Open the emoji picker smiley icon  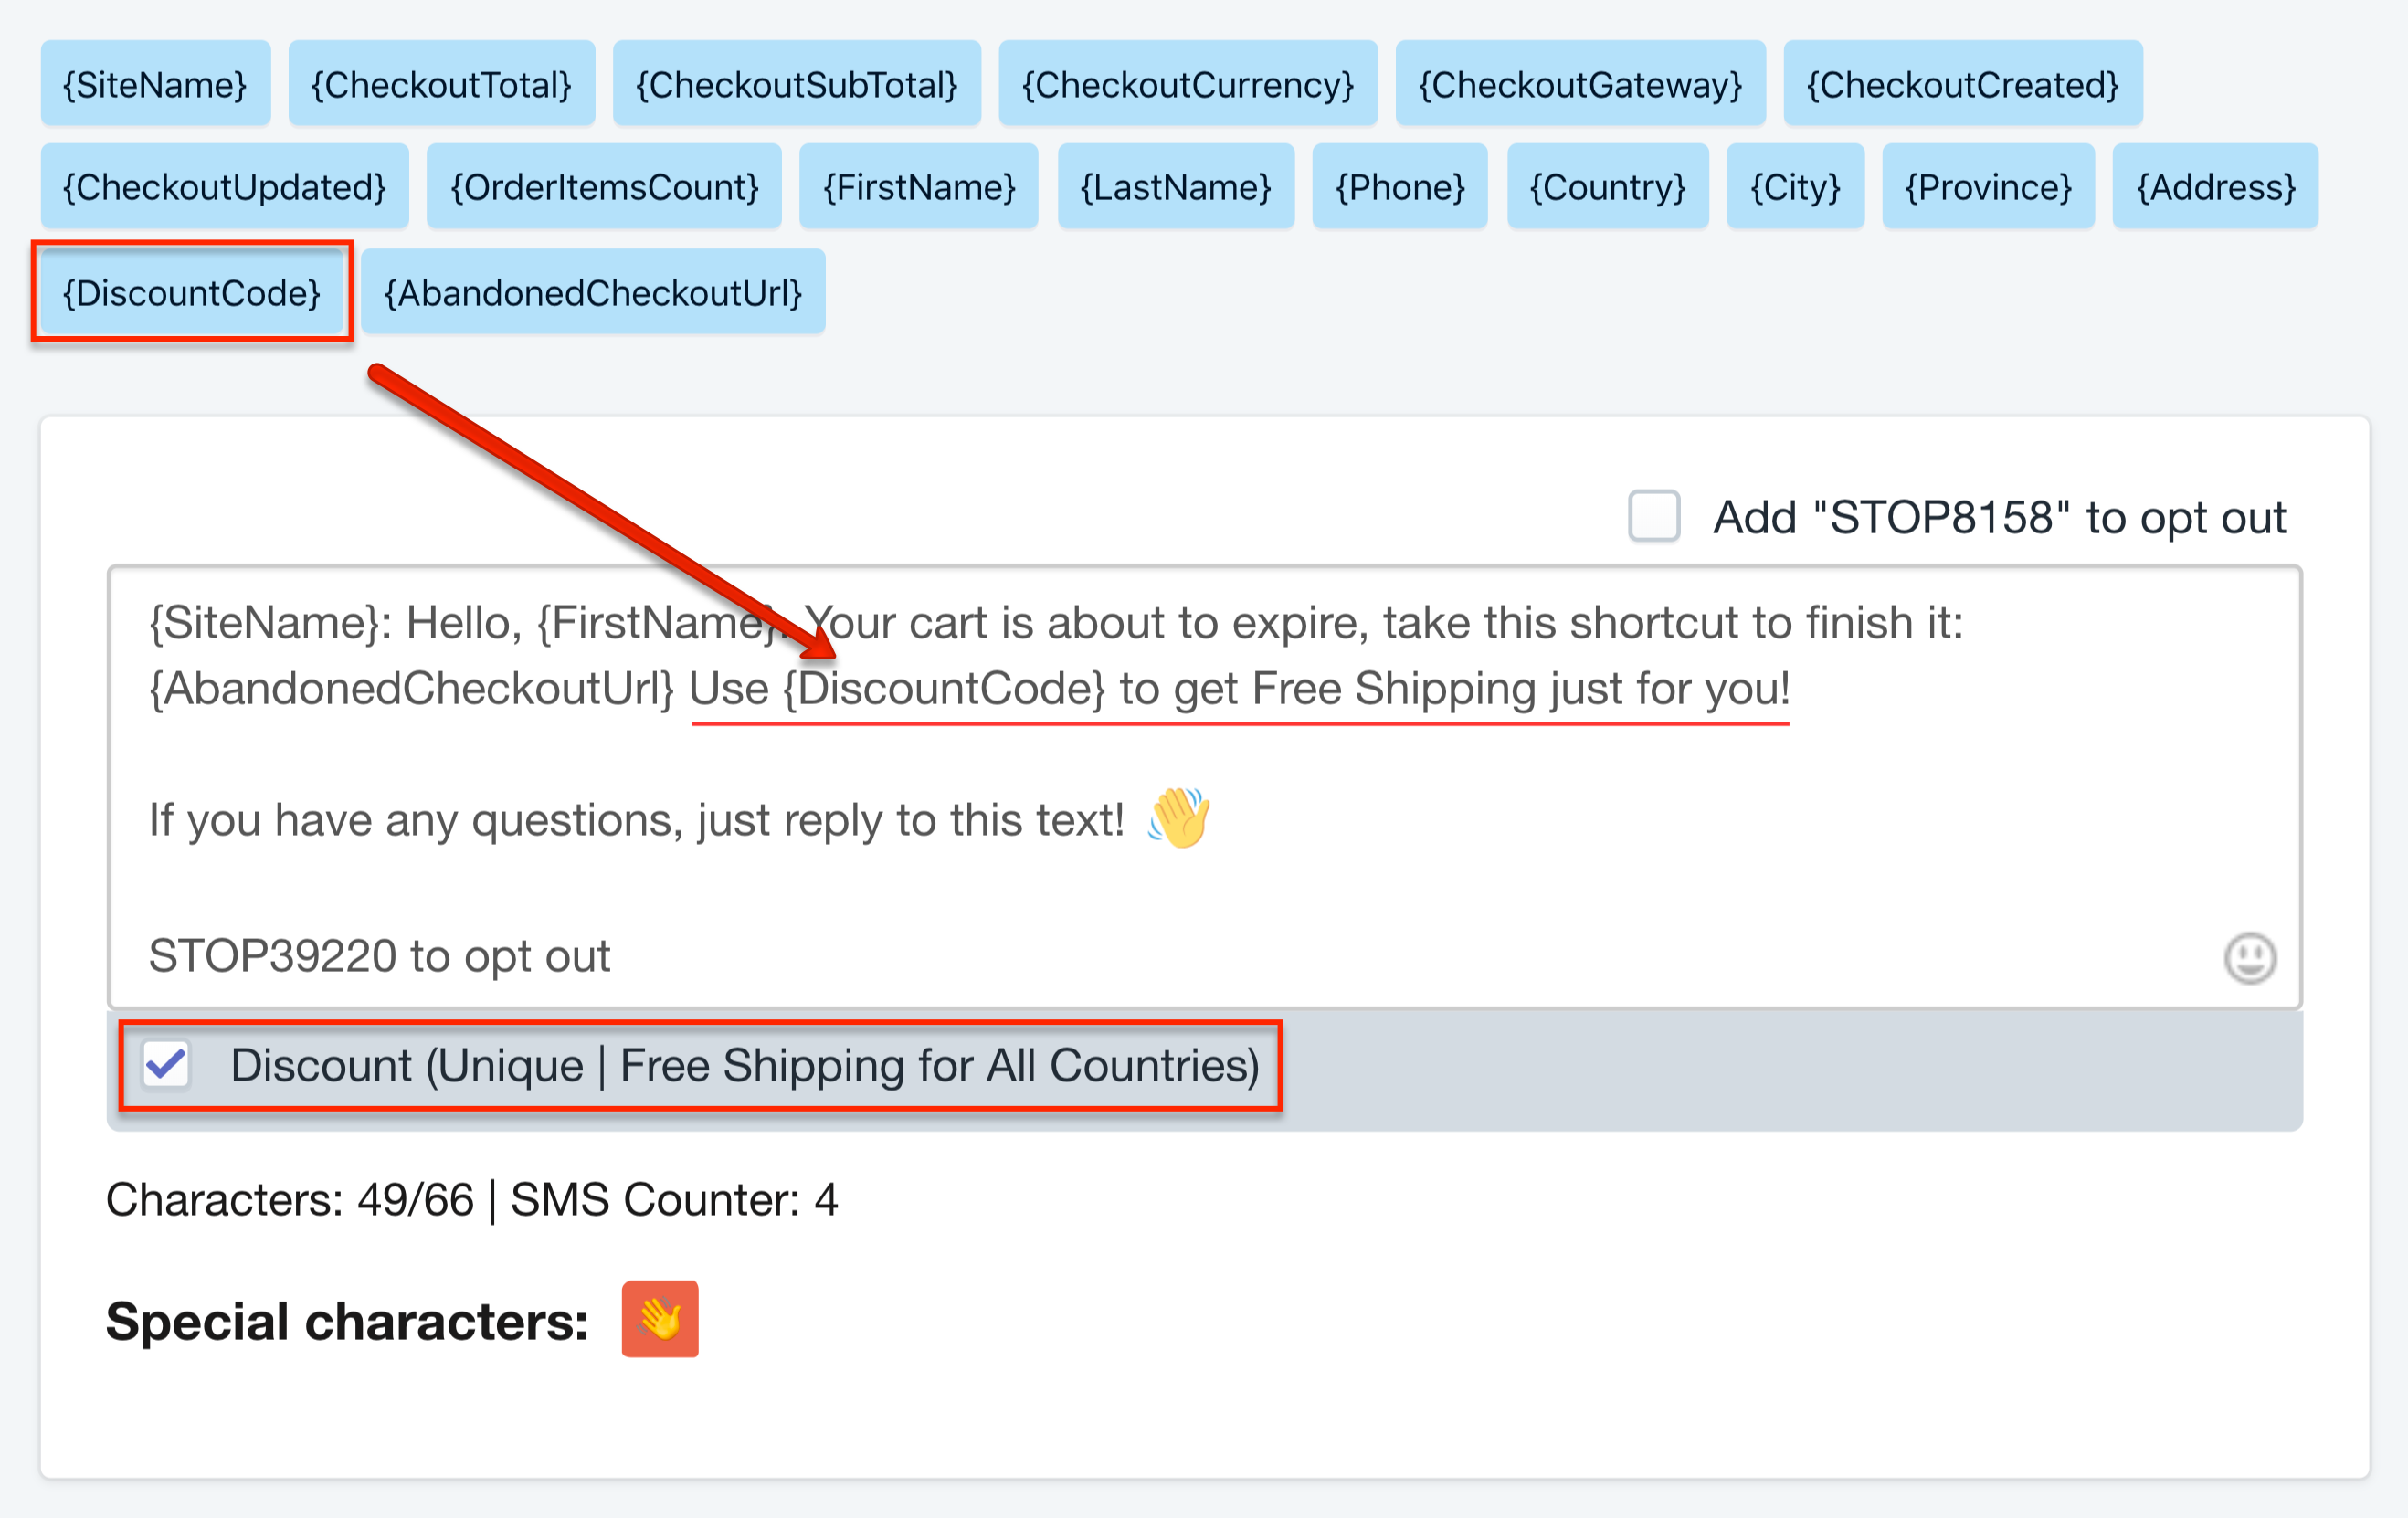pyautogui.click(x=2249, y=958)
